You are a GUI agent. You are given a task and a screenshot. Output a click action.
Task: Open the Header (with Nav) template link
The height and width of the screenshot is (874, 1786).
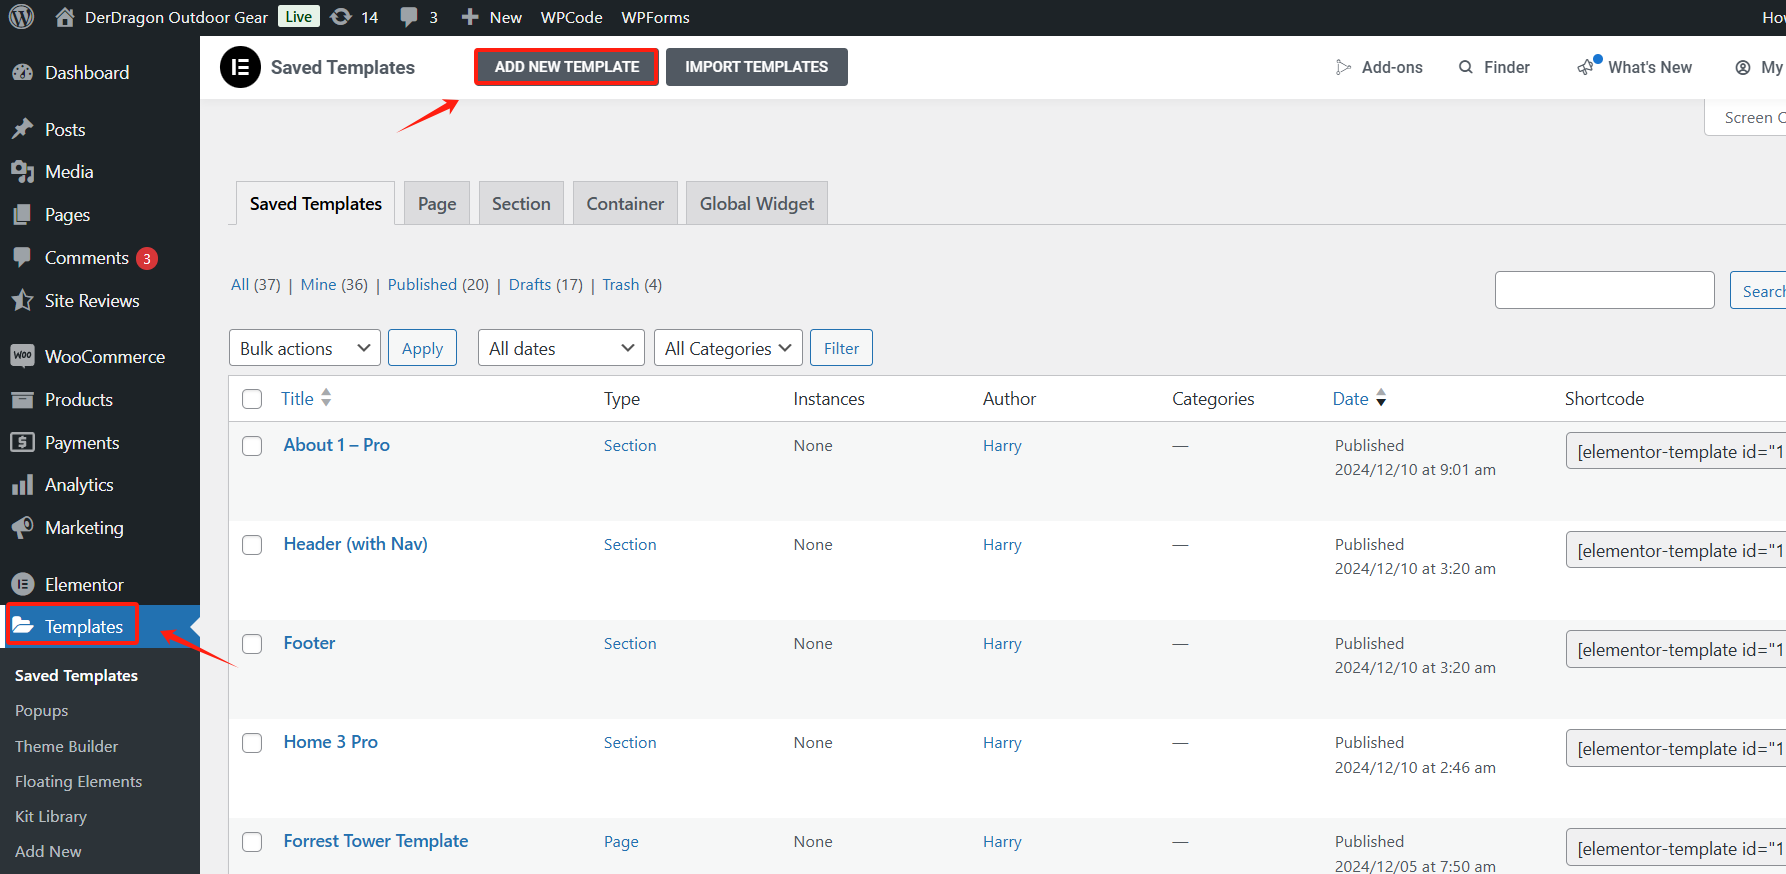tap(355, 544)
